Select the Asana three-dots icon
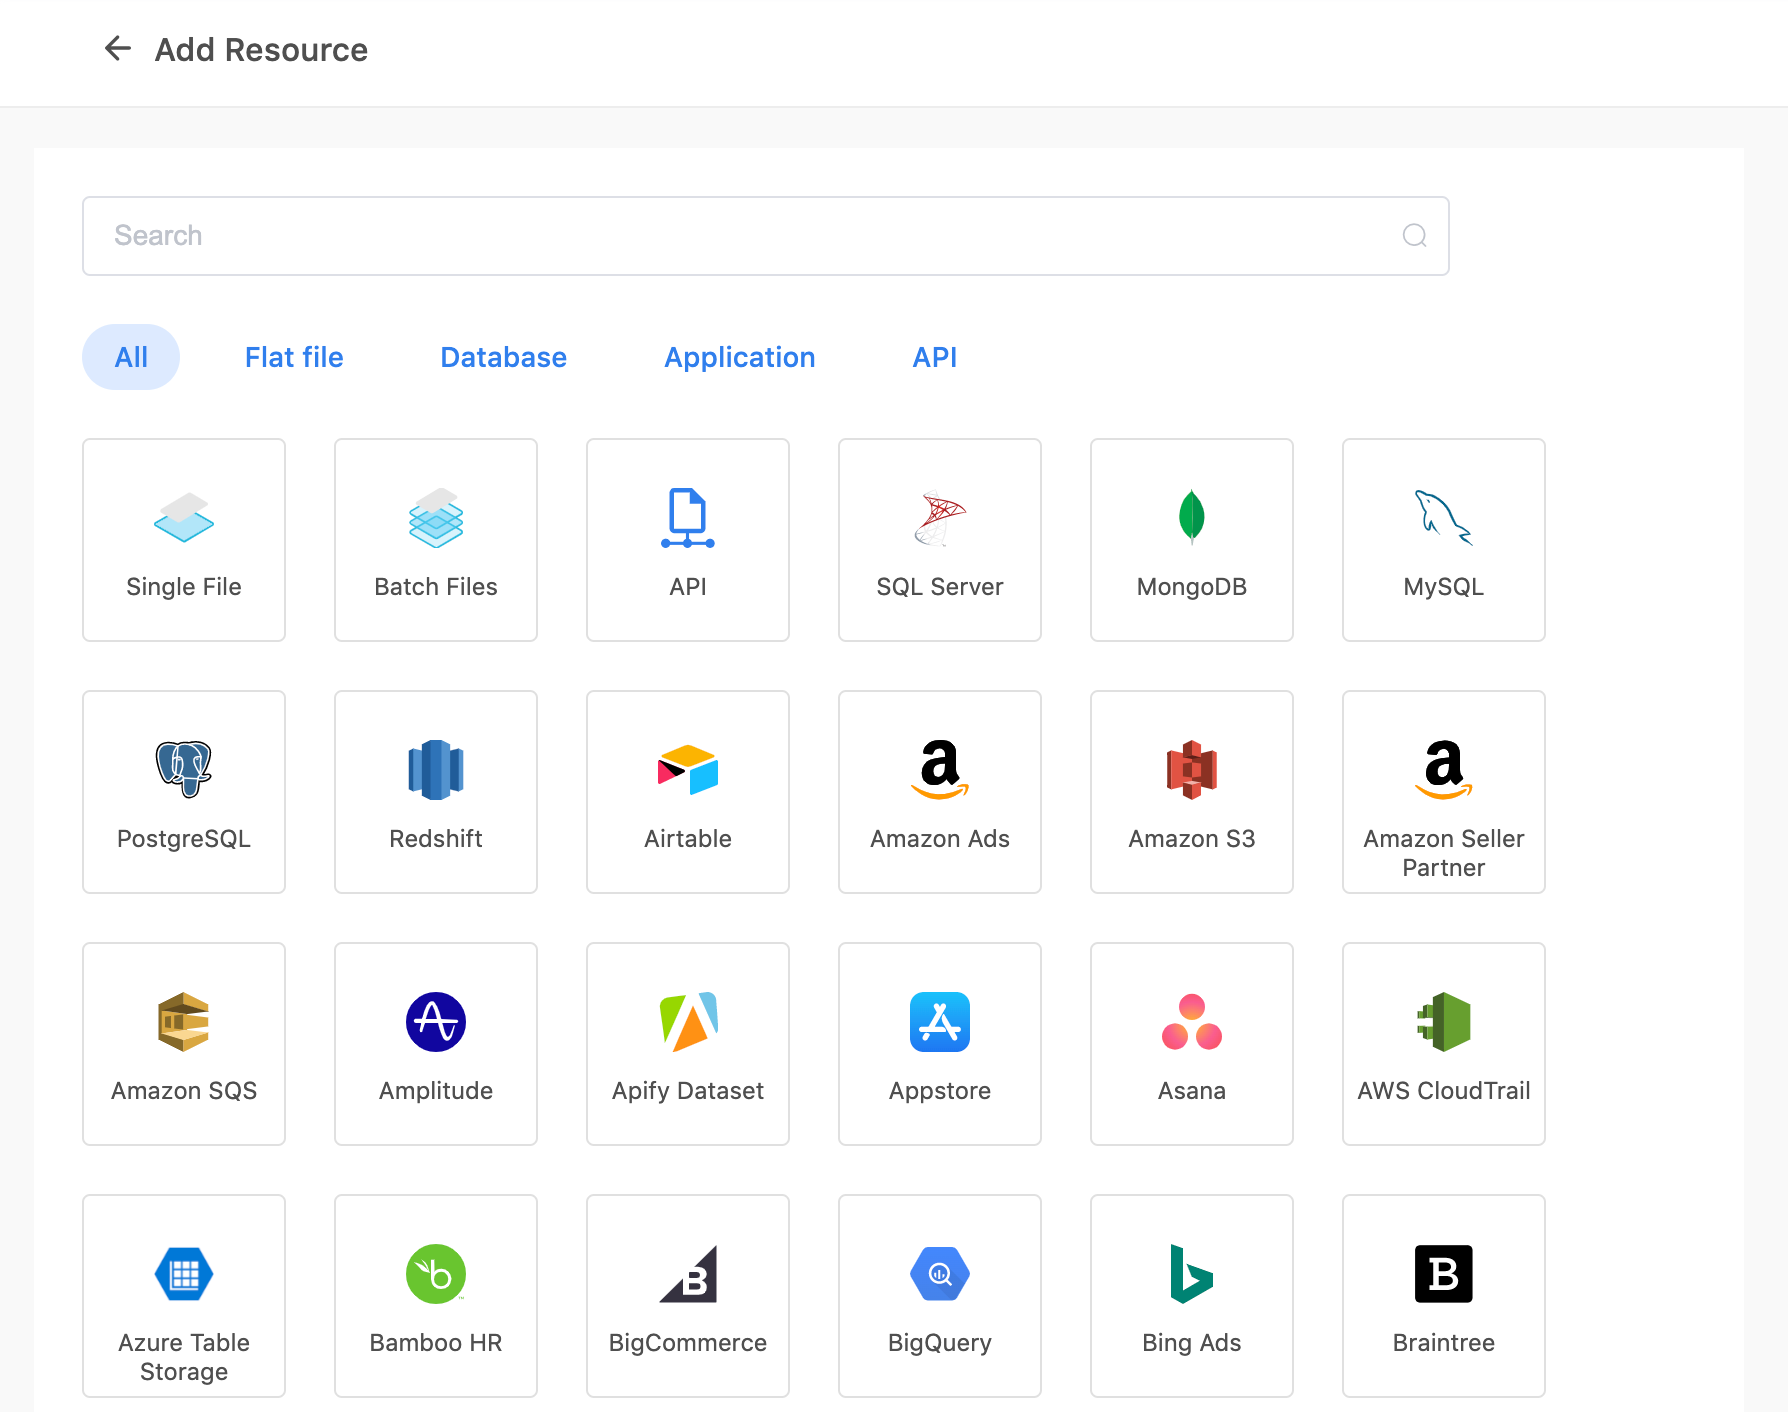 [1192, 1021]
